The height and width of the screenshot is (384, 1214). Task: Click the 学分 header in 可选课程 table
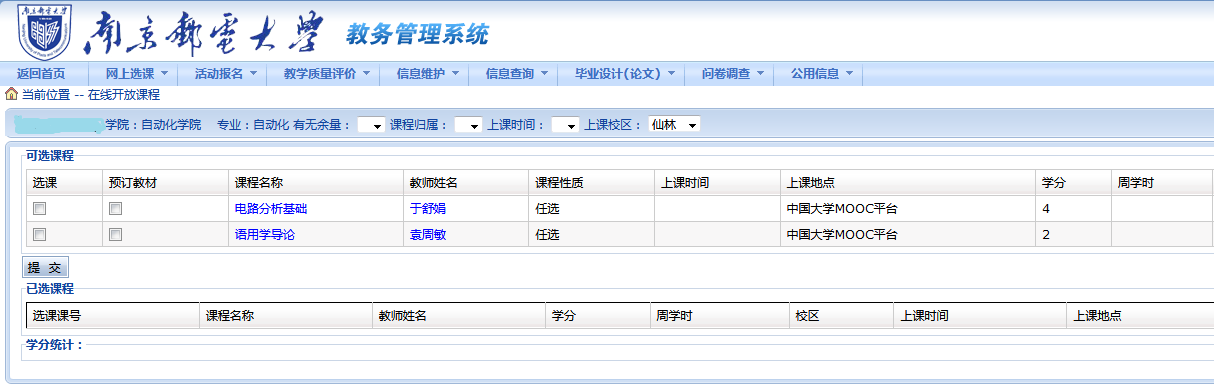click(1054, 183)
